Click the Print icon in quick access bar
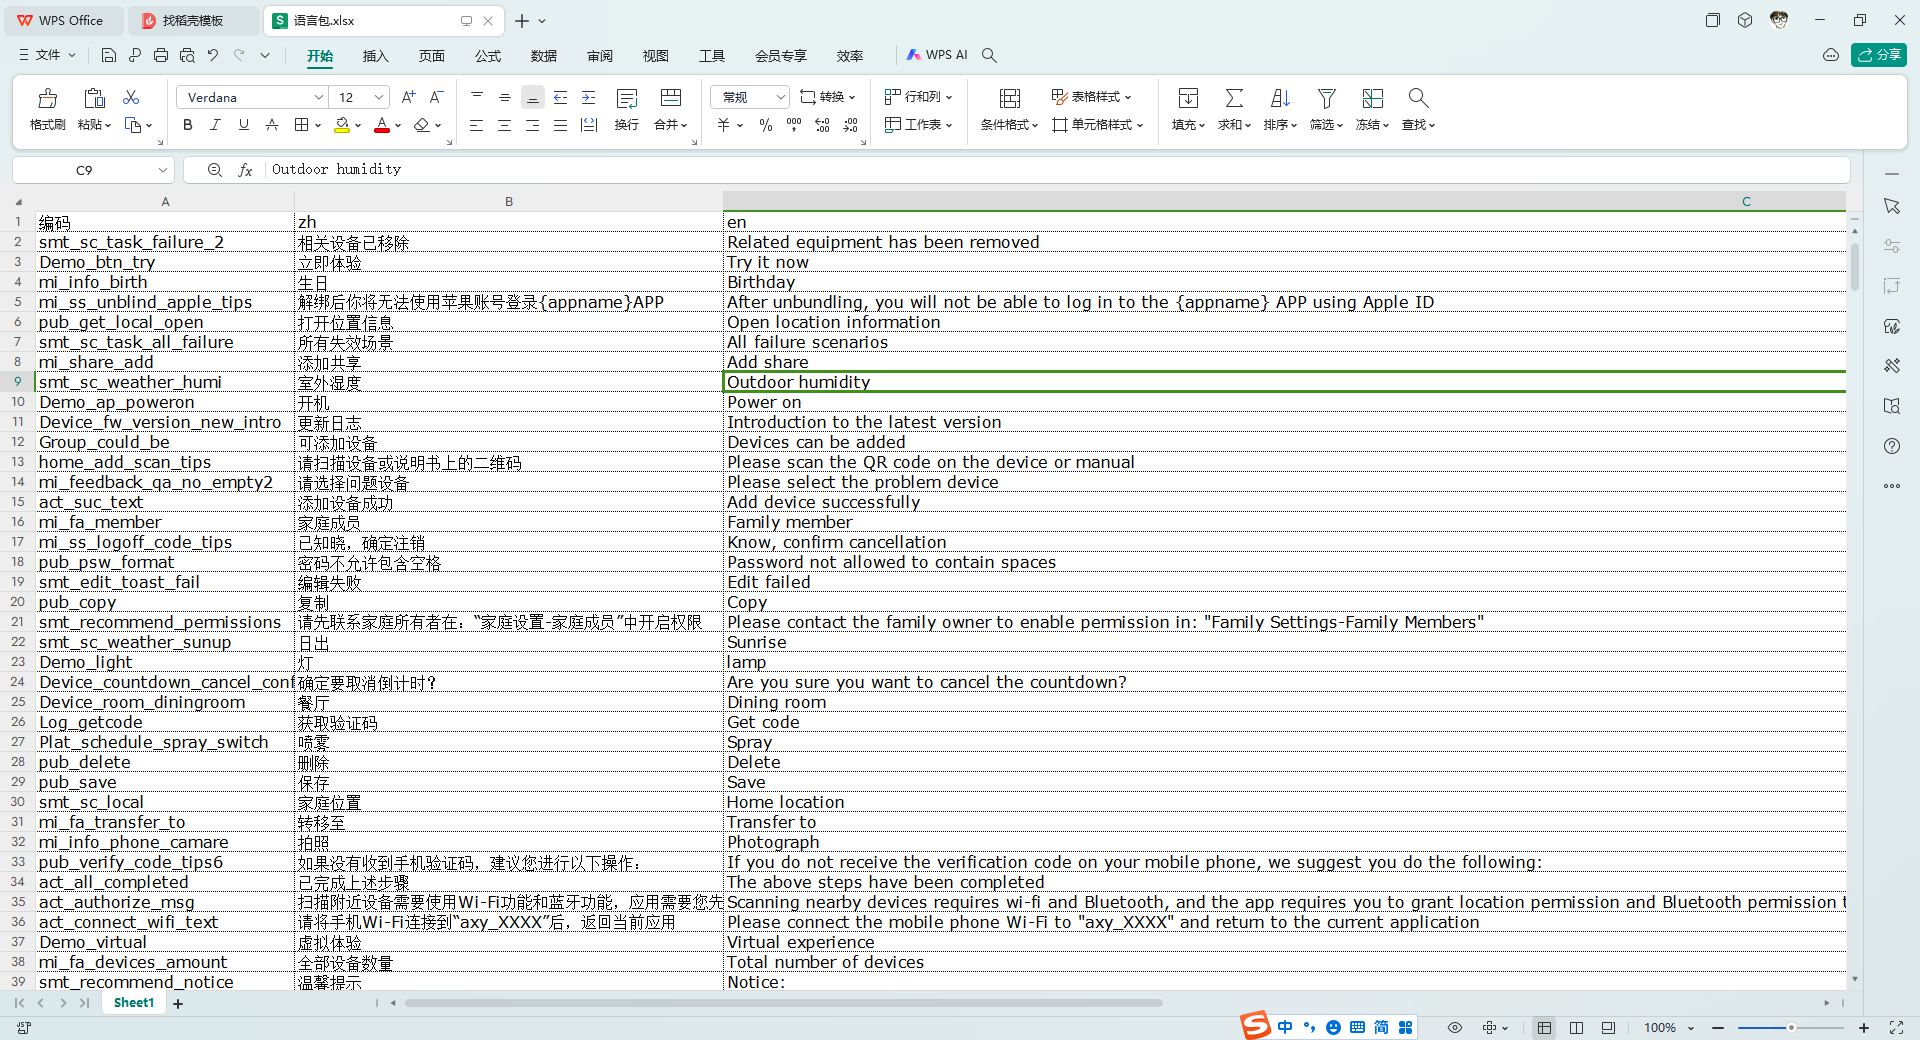Viewport: 1920px width, 1040px height. point(161,55)
